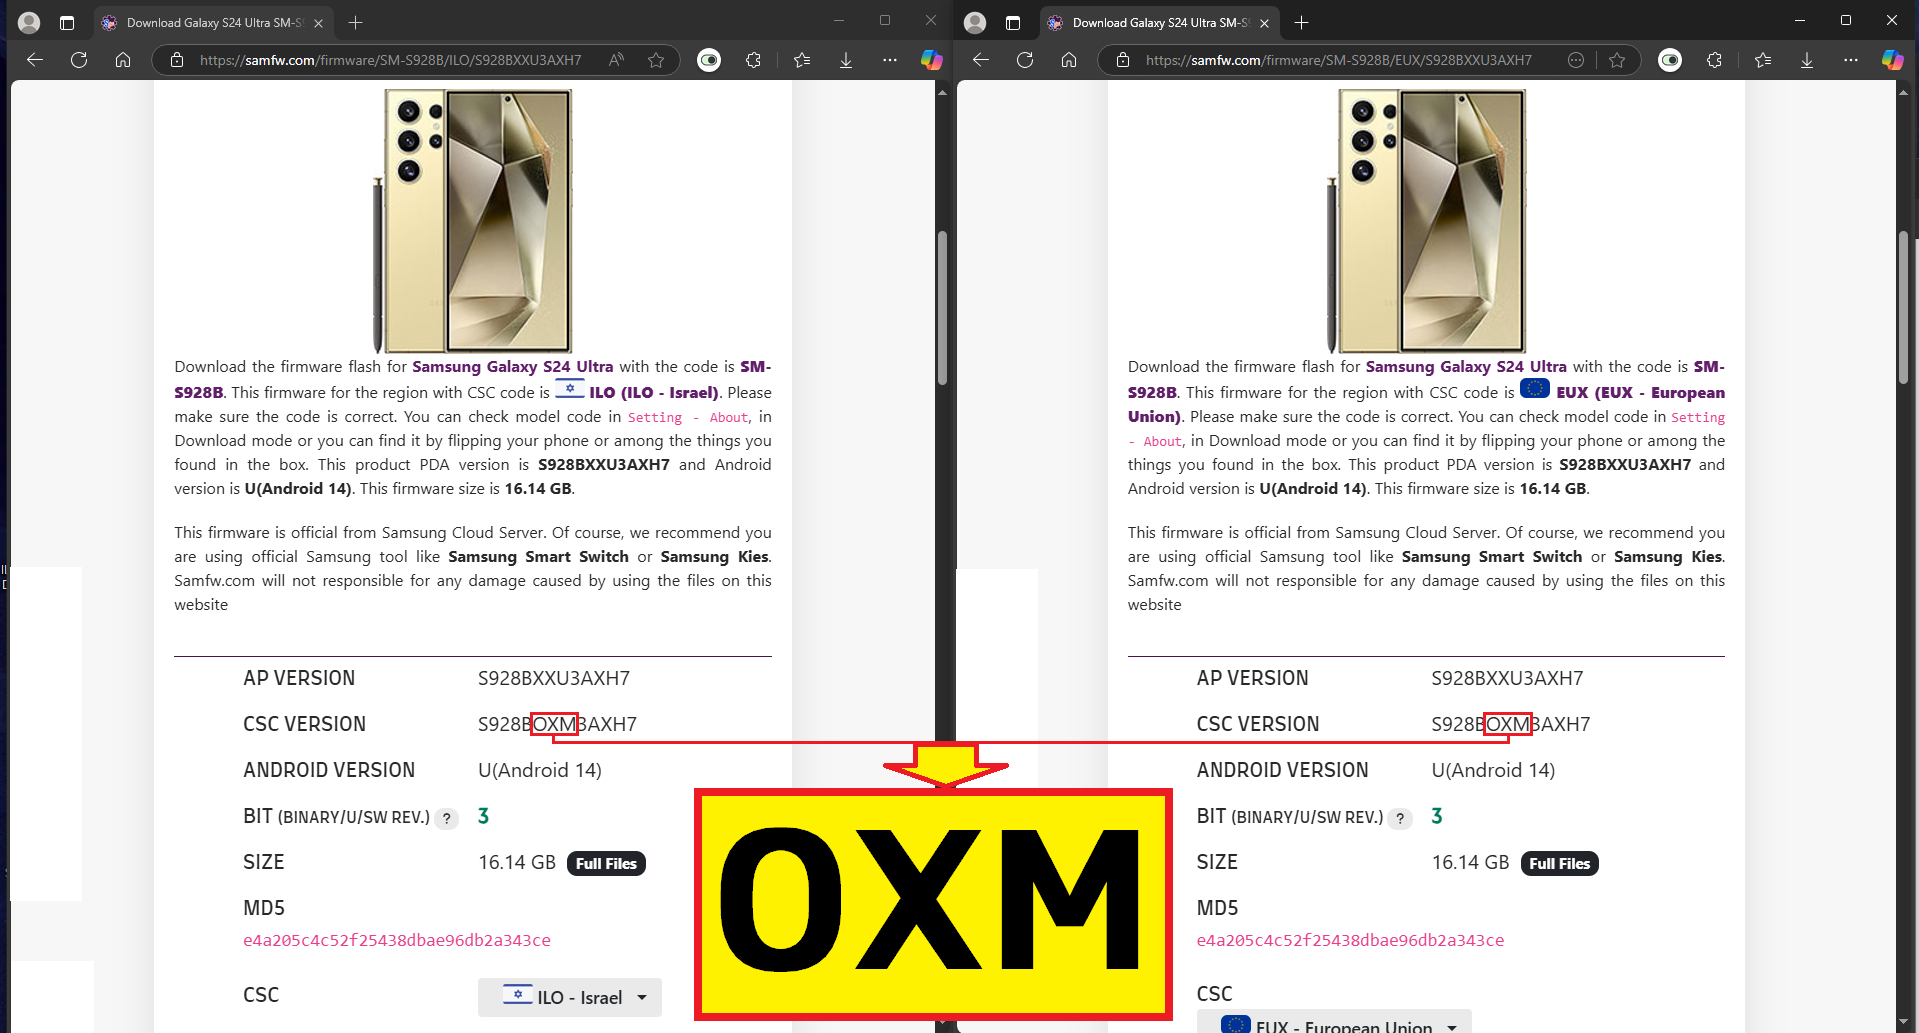
Task: Open Favorites list in ILO window
Action: pyautogui.click(x=802, y=60)
